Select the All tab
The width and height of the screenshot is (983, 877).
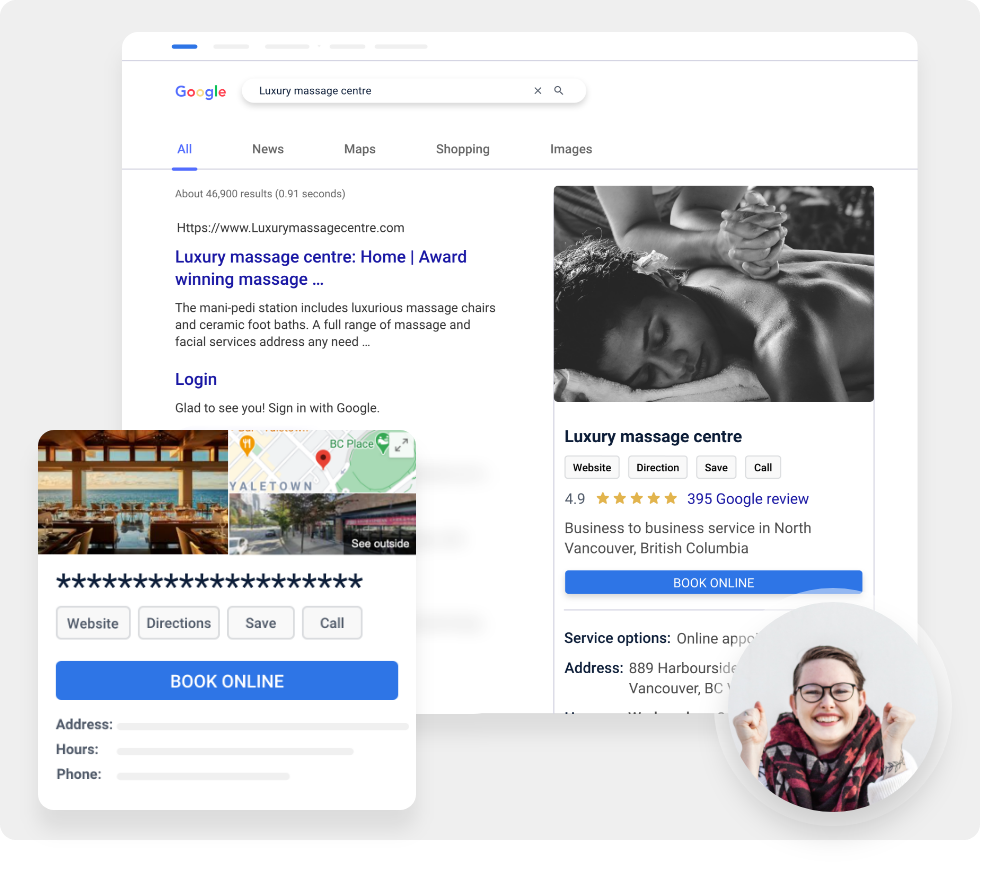(x=184, y=149)
